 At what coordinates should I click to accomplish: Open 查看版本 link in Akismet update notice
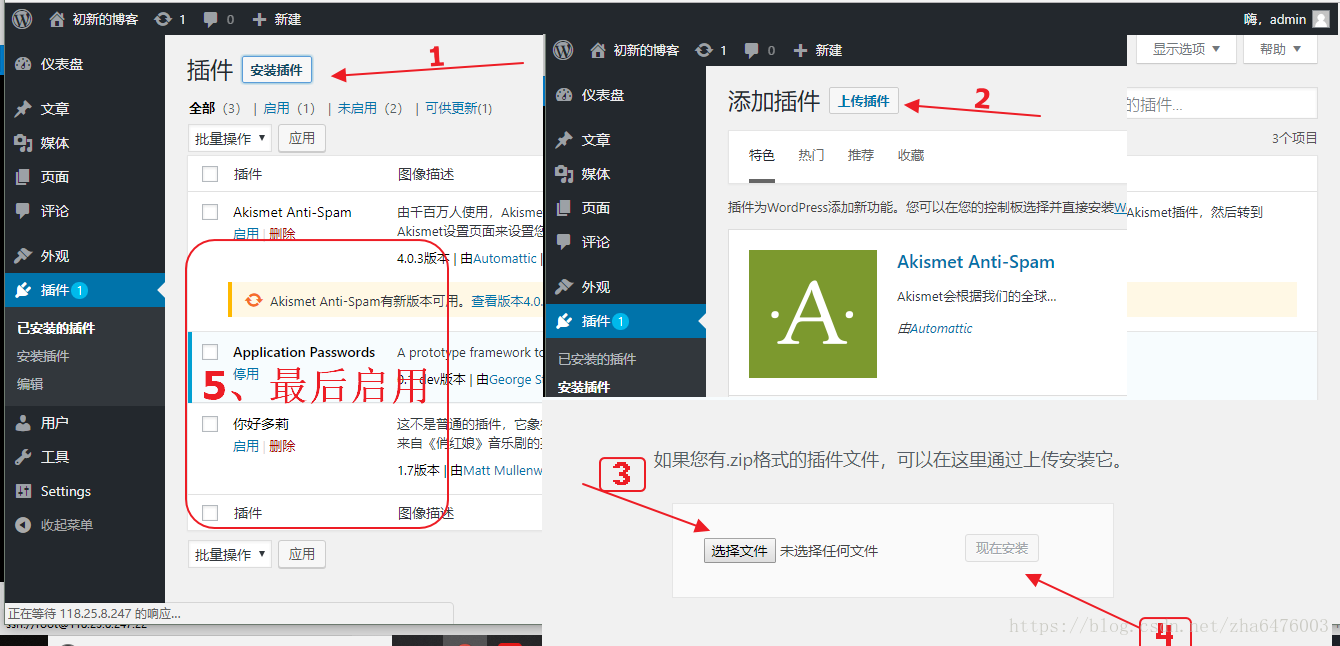[x=507, y=301]
